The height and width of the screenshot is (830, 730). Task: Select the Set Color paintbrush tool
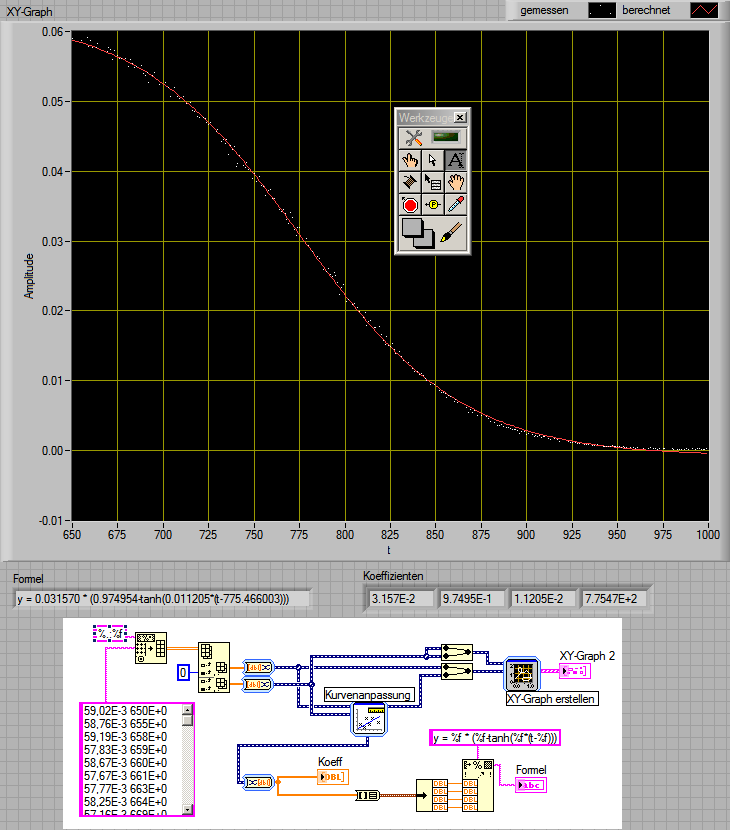coord(452,232)
